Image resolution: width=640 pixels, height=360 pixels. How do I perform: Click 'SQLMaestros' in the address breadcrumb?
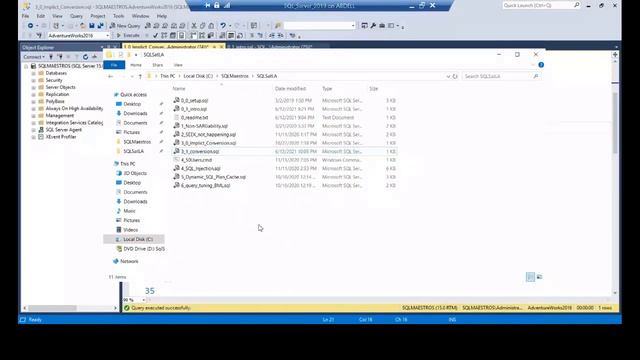point(235,76)
